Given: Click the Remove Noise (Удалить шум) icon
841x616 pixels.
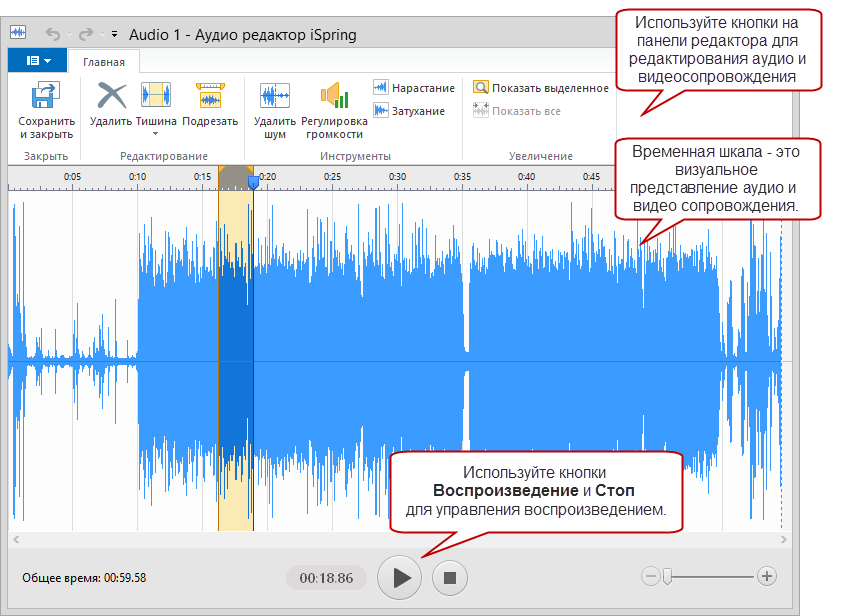Looking at the screenshot, I should pyautogui.click(x=275, y=96).
